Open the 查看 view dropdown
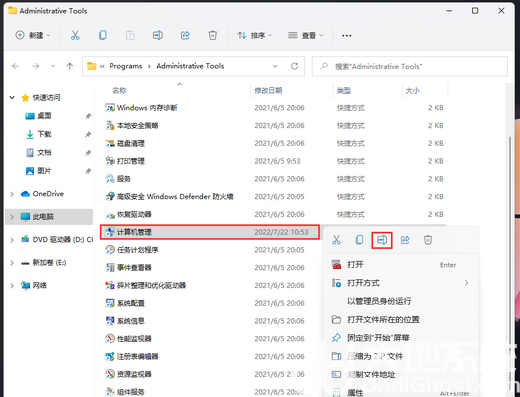 point(306,35)
